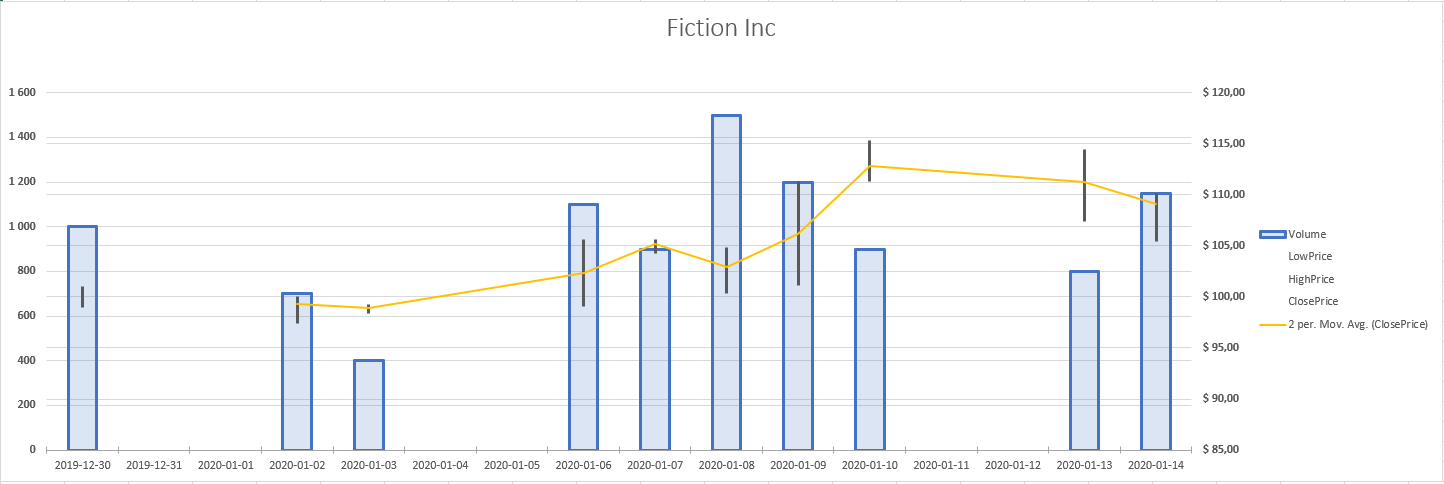Select the HighPrice legend entry
Viewport: 1444px width, 484px height.
1311,279
